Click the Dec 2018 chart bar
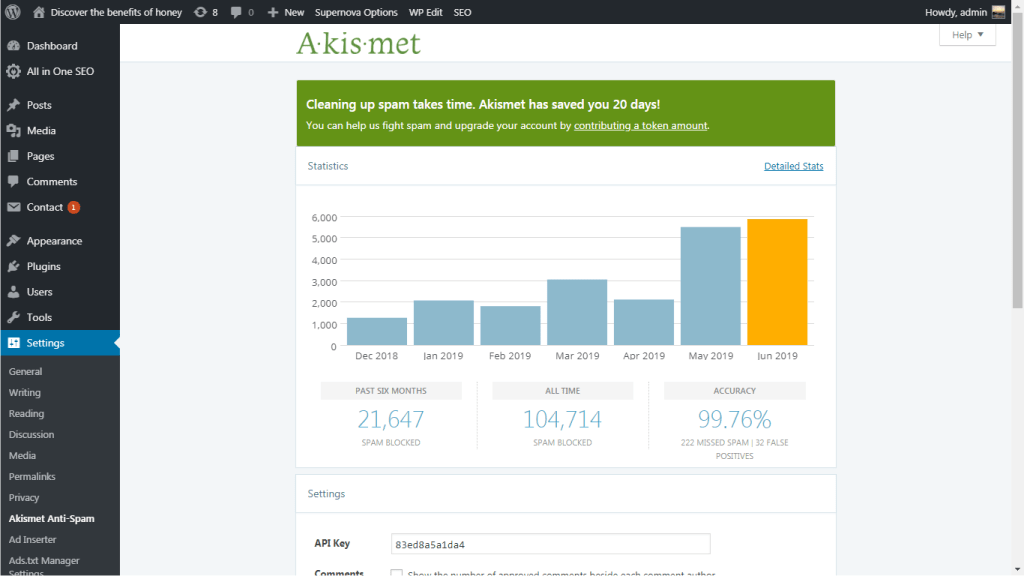The image size is (1024, 576). tap(377, 331)
